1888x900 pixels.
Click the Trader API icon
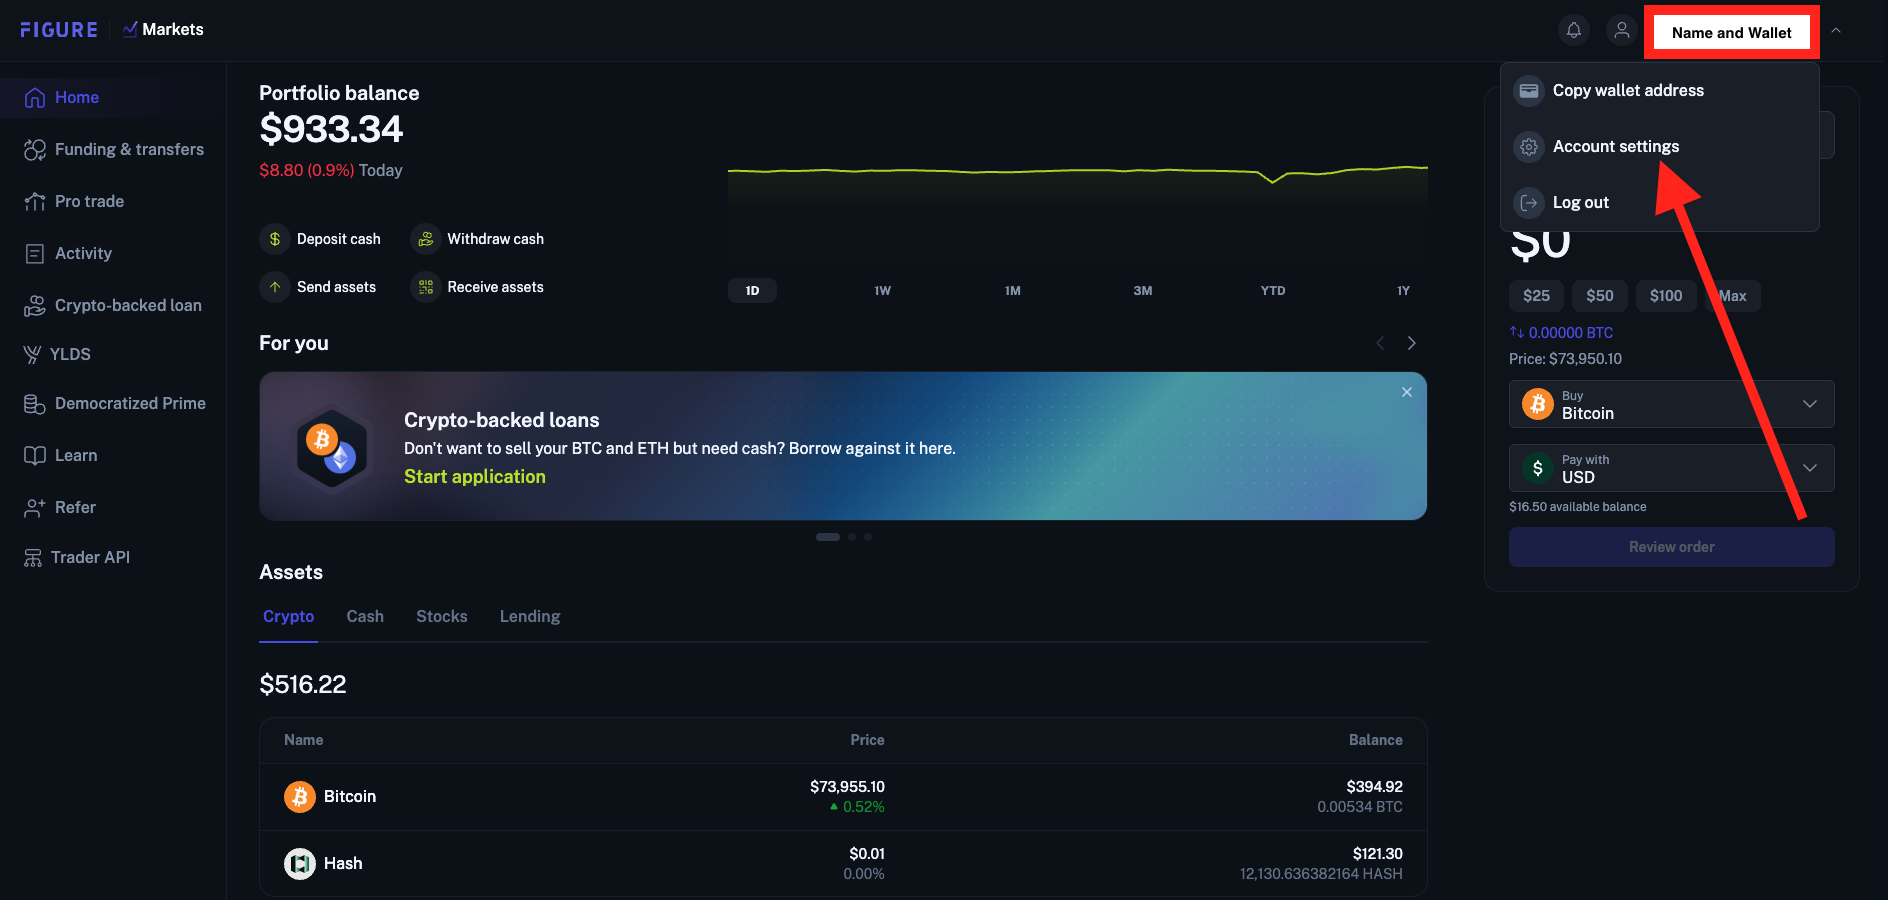[x=33, y=557]
